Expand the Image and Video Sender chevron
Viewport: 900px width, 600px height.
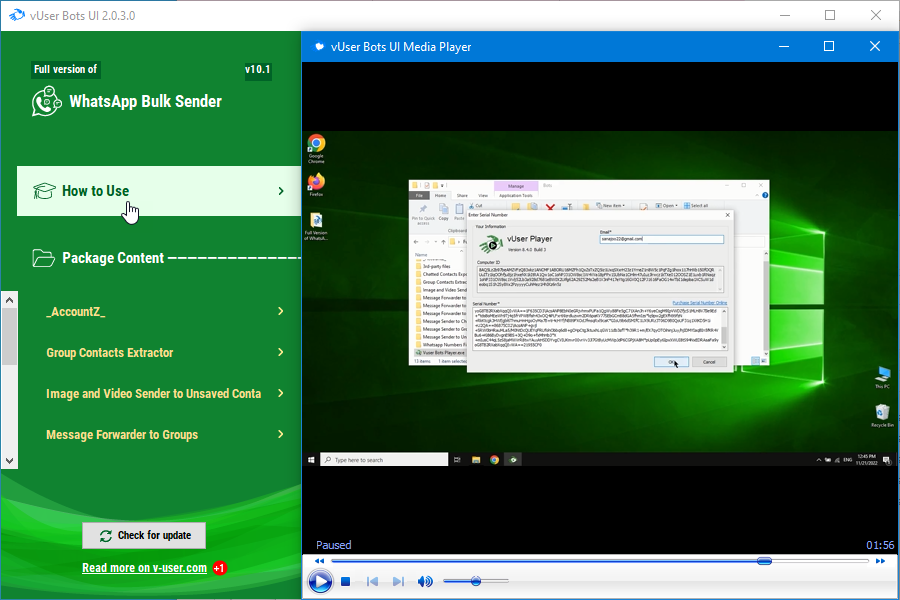(x=281, y=393)
